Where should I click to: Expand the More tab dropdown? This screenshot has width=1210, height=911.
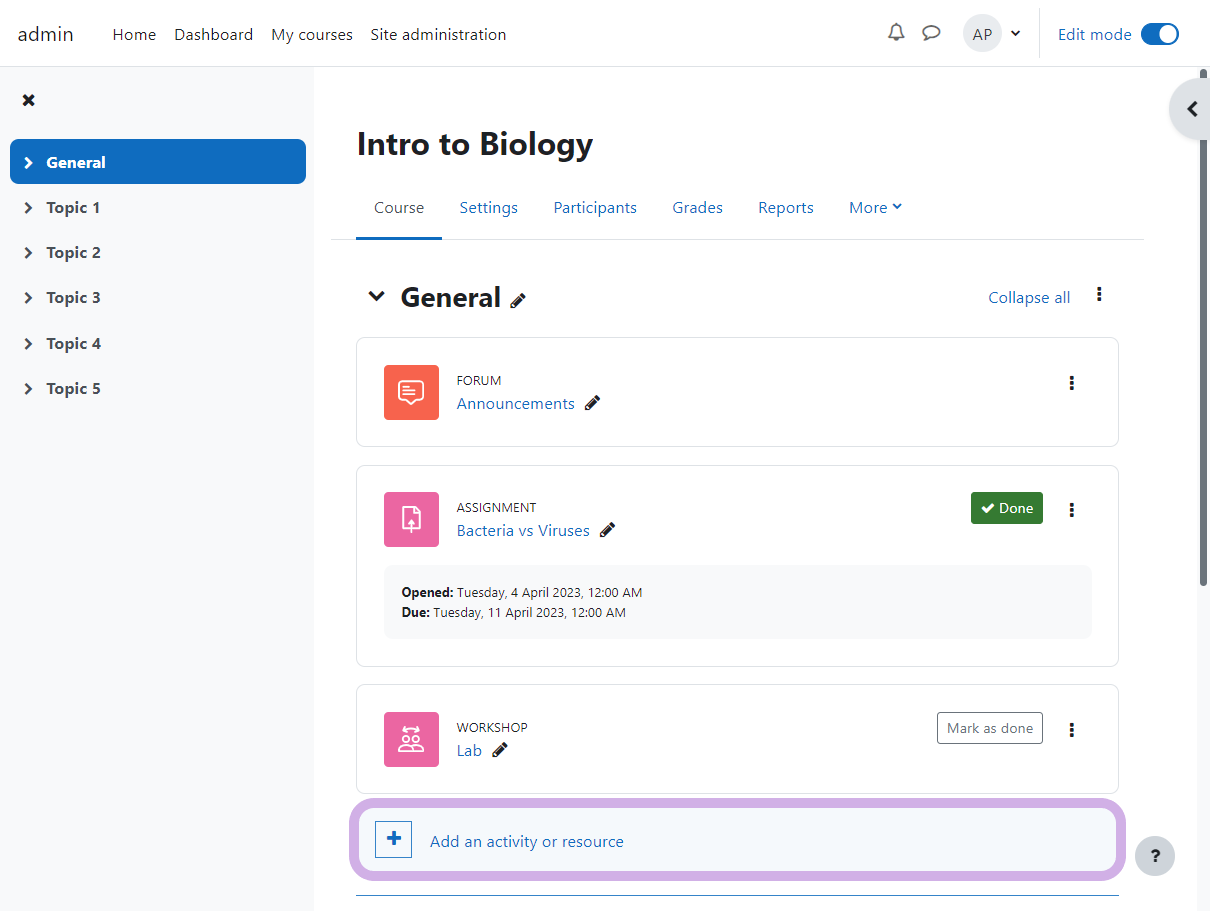click(x=875, y=207)
